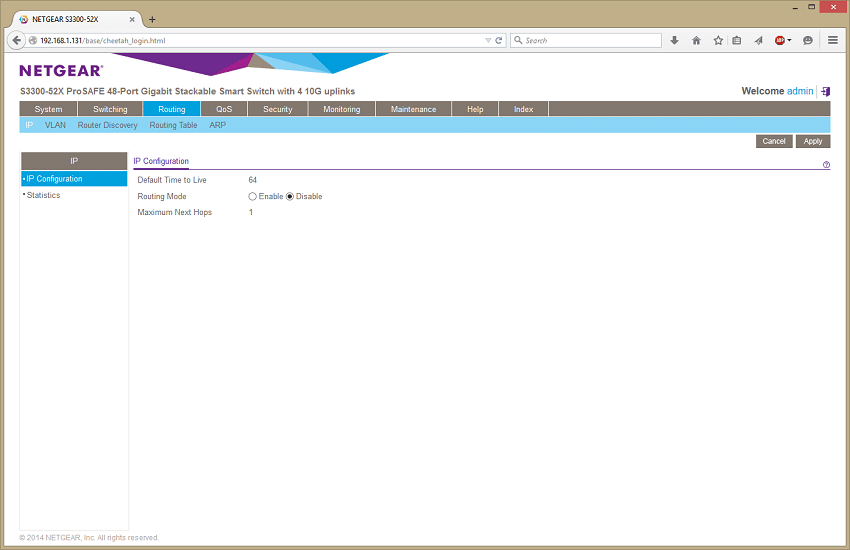Click the IP Configuration section heading
850x550 pixels.
tap(161, 161)
